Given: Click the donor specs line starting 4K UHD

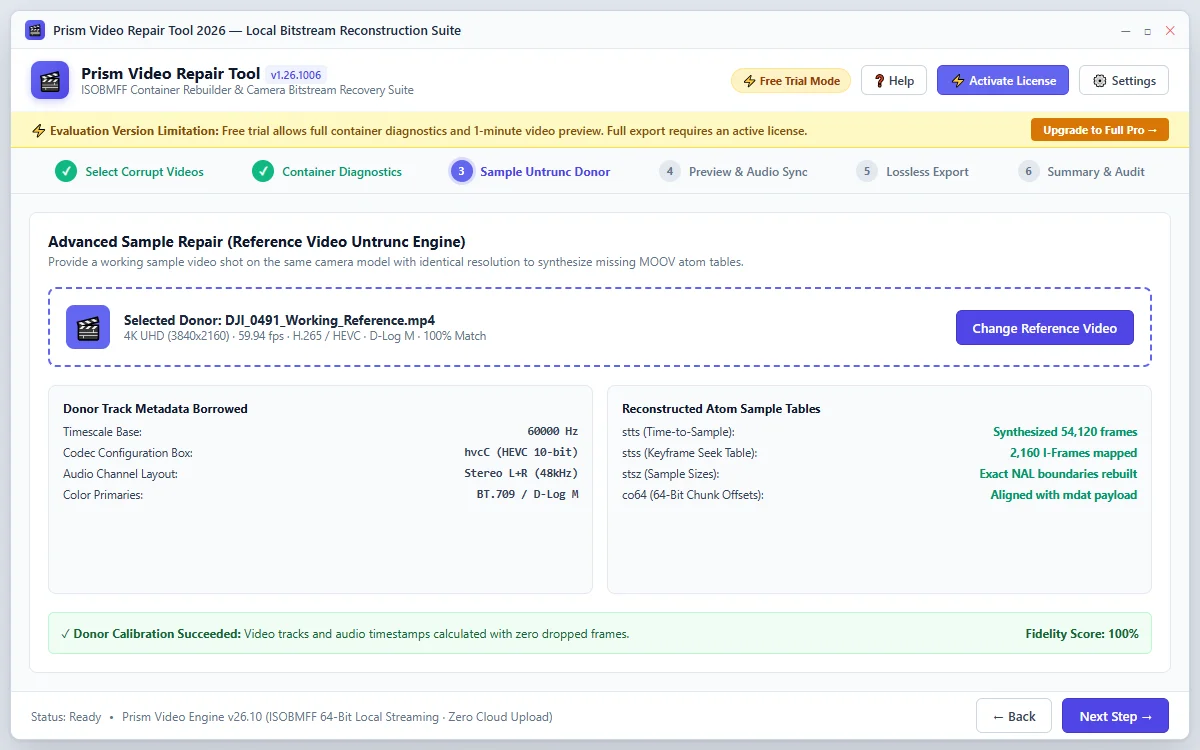Looking at the screenshot, I should coord(305,336).
